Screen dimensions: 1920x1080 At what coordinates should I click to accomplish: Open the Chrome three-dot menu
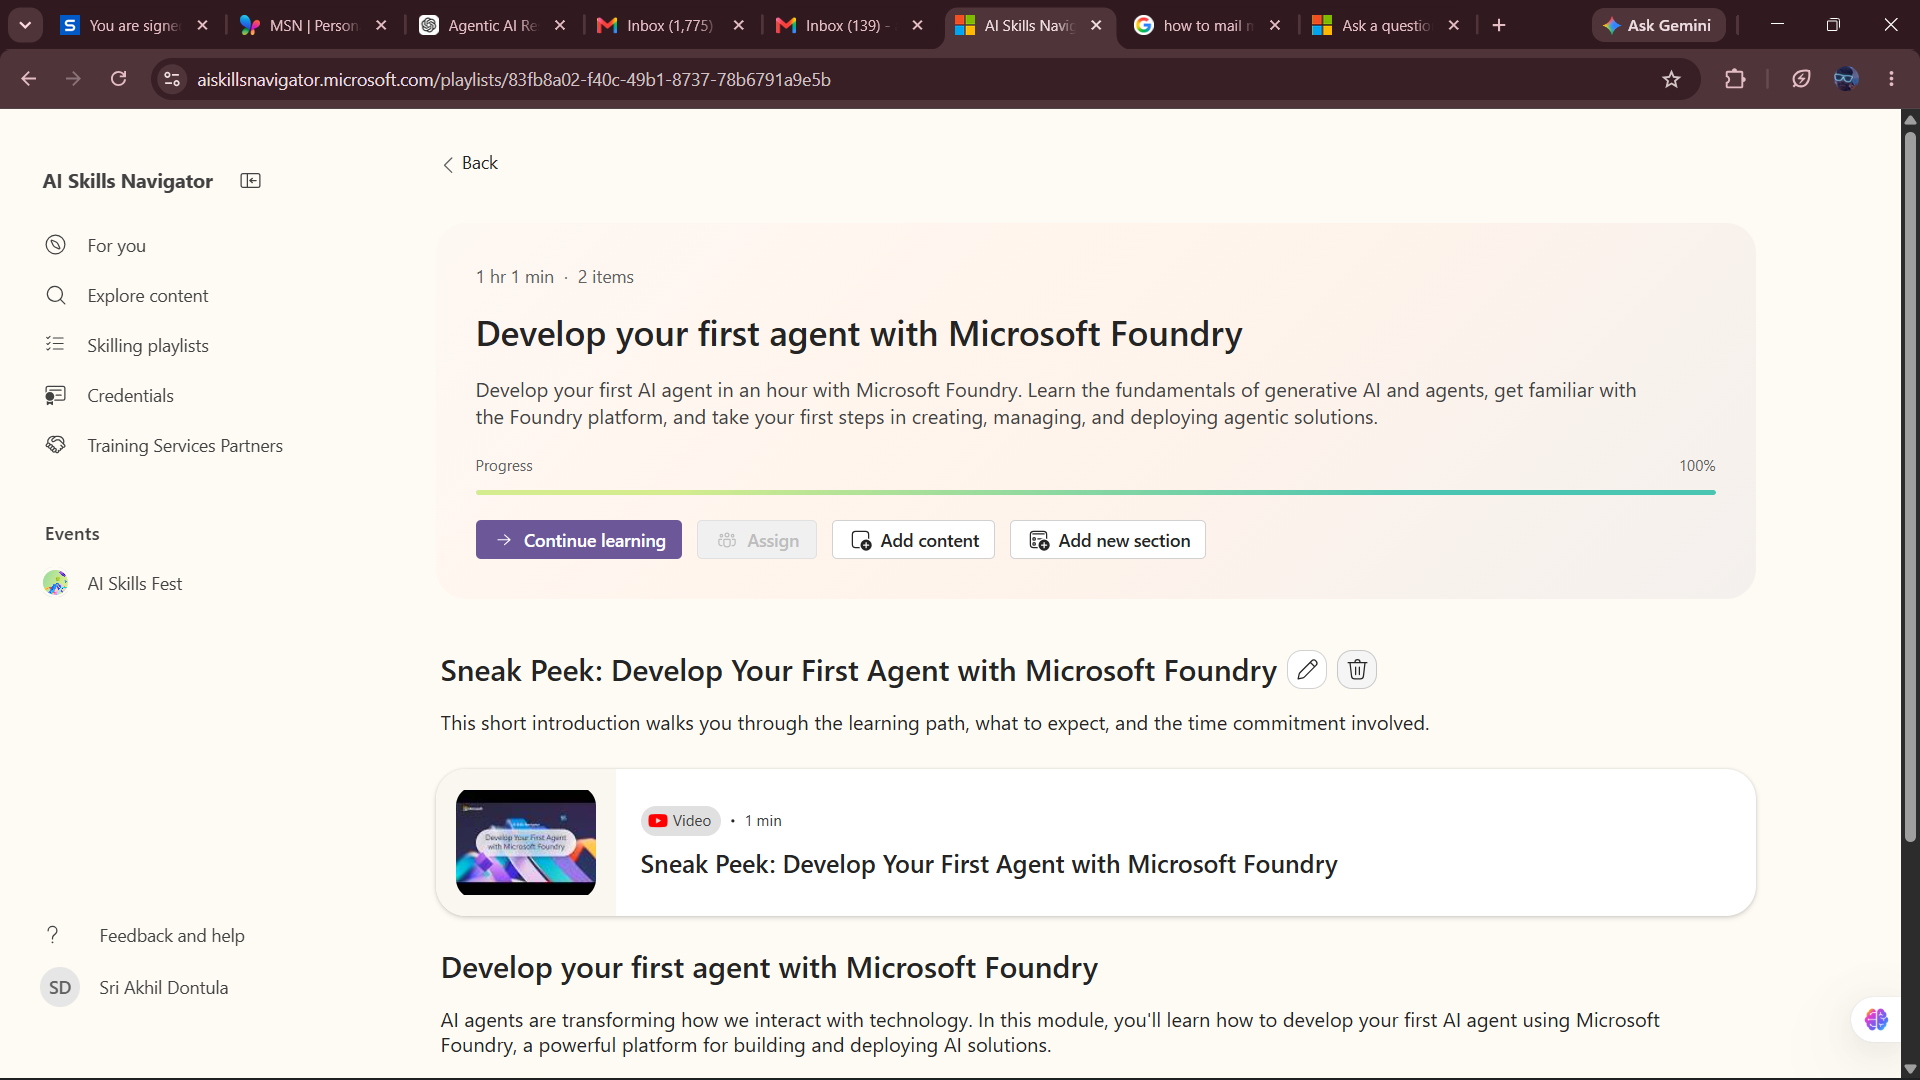pyautogui.click(x=1891, y=79)
